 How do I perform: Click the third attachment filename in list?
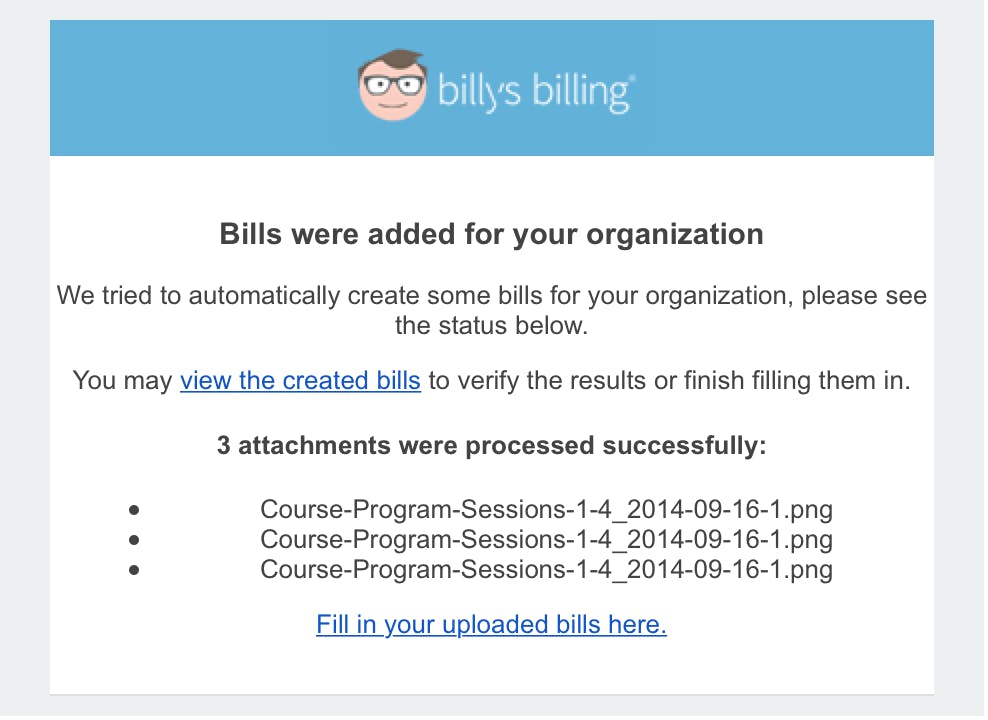click(x=546, y=569)
